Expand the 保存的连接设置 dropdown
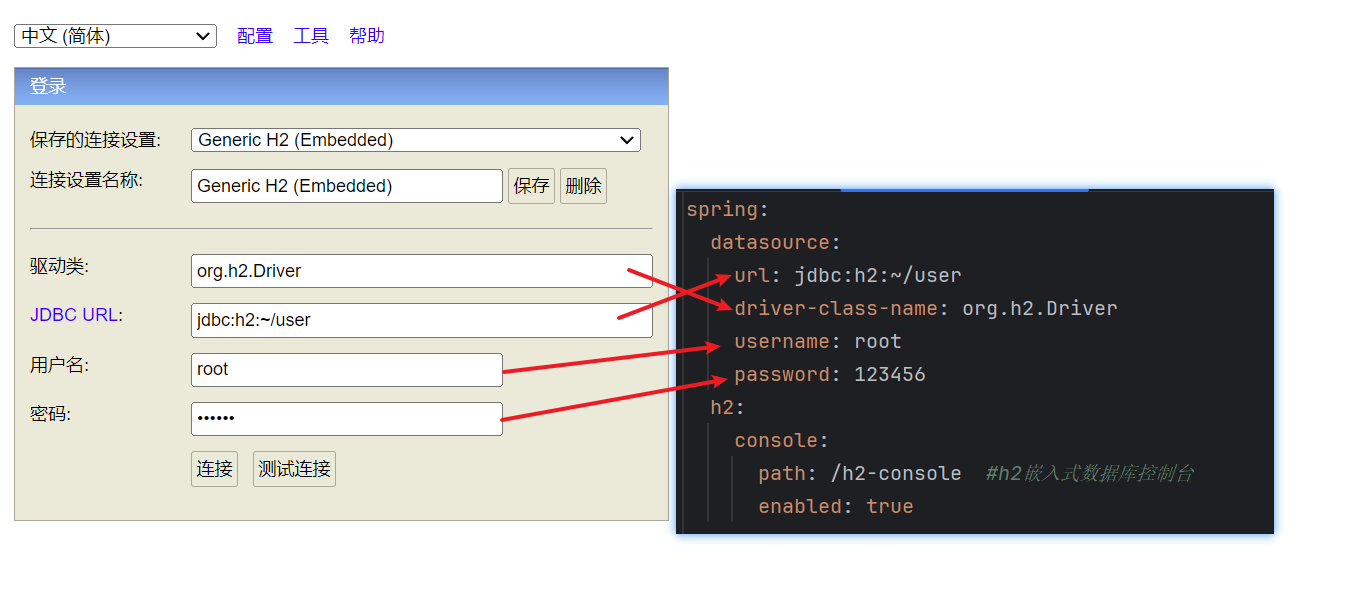 (x=416, y=140)
